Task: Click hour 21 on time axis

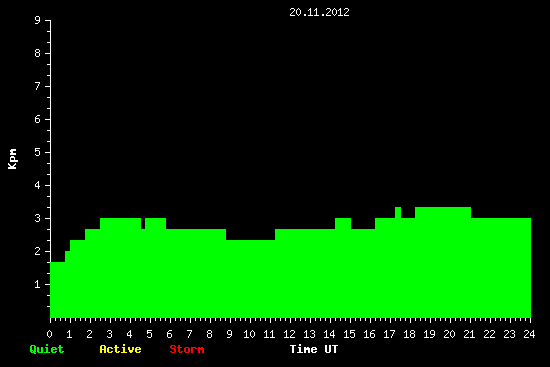Action: point(469,334)
